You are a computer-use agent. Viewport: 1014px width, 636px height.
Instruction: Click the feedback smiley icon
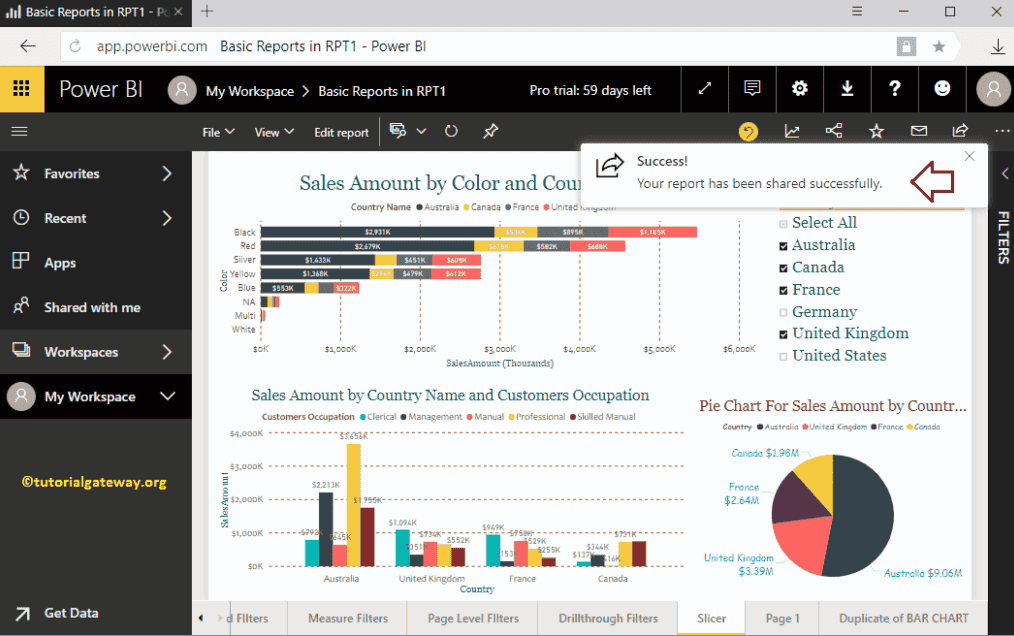pos(942,89)
